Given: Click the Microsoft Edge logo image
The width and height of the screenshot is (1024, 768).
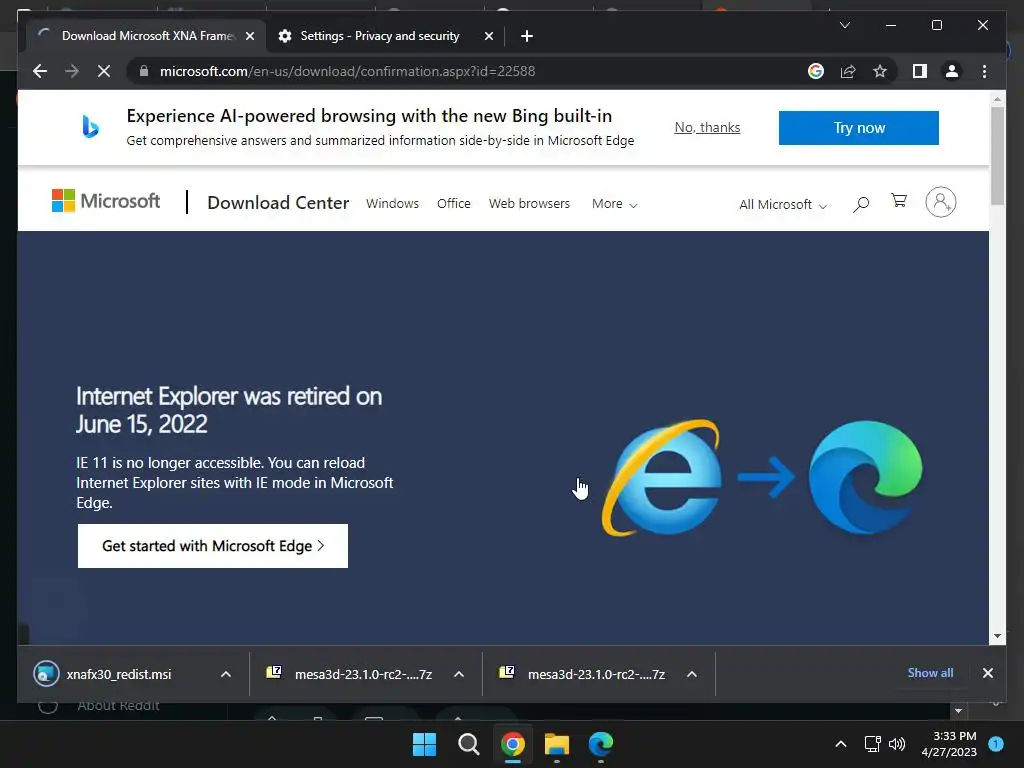Looking at the screenshot, I should (x=865, y=477).
